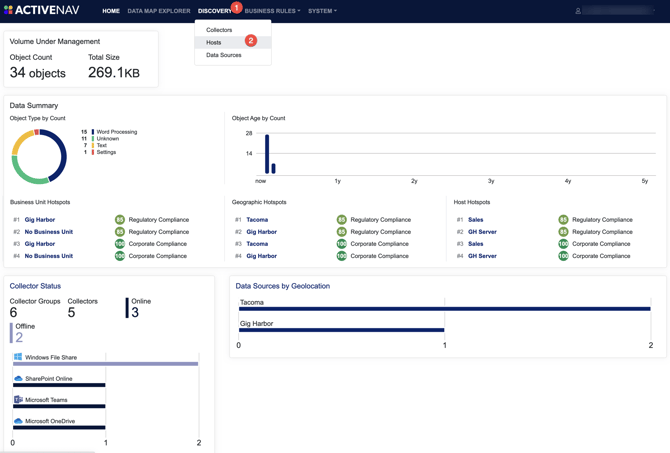Click the Windows File Share bar
670x453 pixels.
click(106, 364)
